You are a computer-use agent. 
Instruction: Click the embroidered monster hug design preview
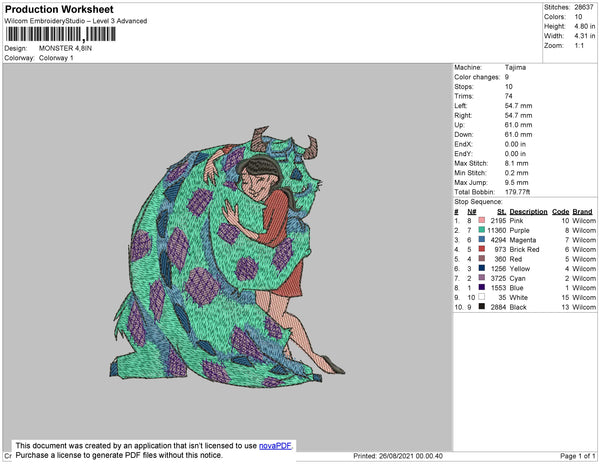[x=227, y=256]
